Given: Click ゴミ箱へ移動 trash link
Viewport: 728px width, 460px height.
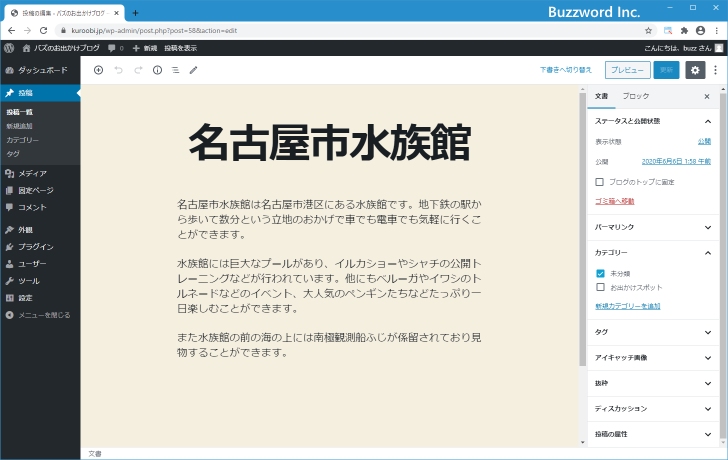Looking at the screenshot, I should click(x=615, y=201).
